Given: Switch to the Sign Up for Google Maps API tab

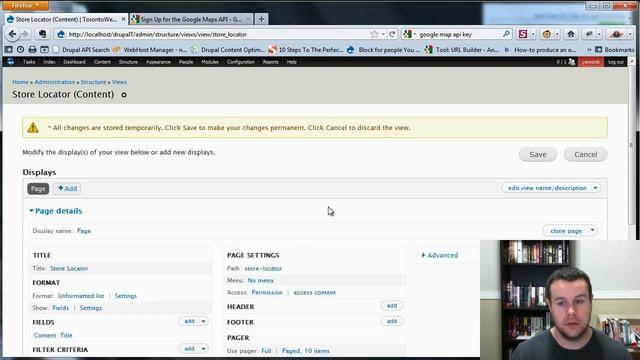Looking at the screenshot, I should [191, 19].
